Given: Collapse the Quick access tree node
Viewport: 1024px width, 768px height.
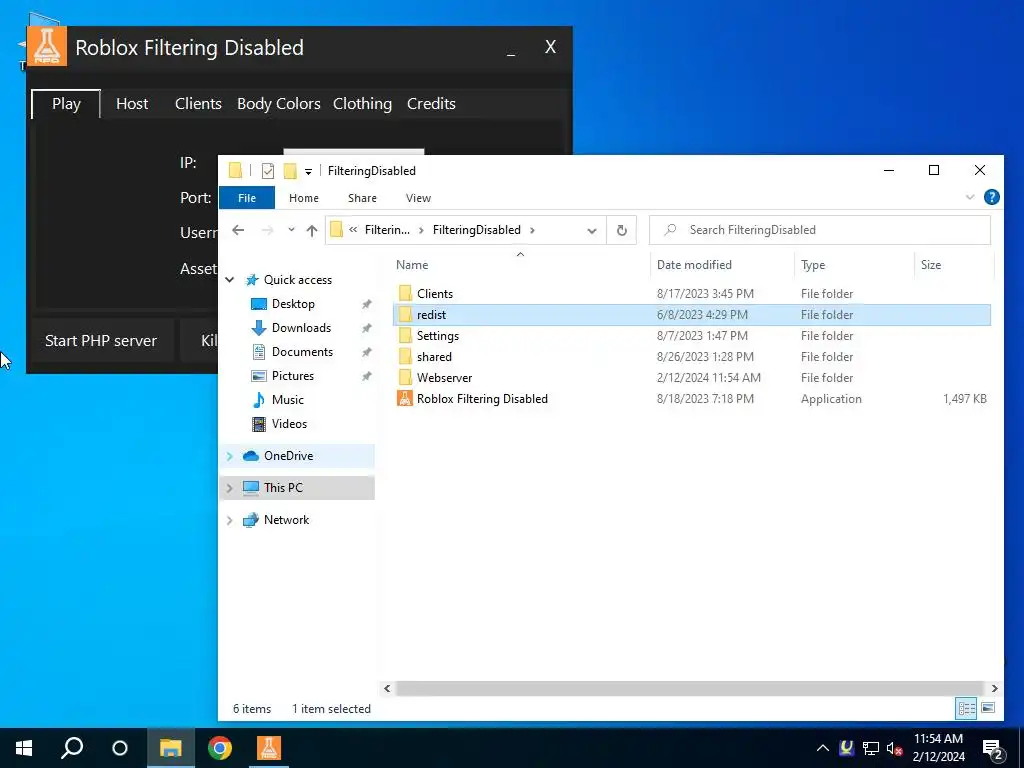Looking at the screenshot, I should click(230, 280).
